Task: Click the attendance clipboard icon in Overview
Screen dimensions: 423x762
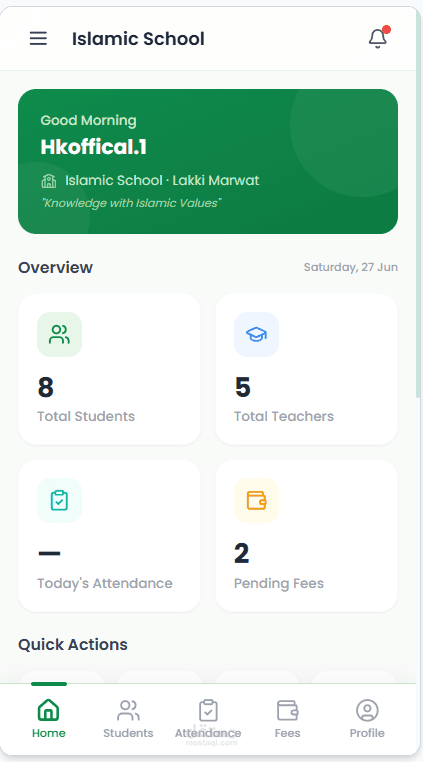Action: coord(59,501)
